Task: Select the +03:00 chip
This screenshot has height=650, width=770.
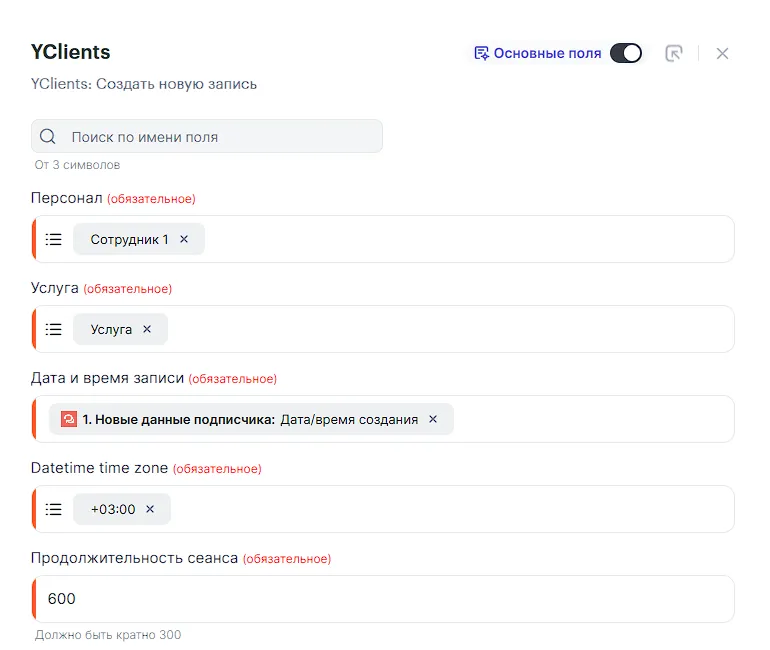Action: [x=113, y=509]
